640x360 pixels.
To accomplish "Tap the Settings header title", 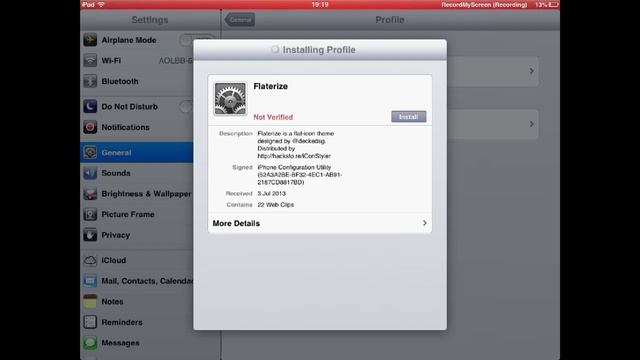I will tap(150, 20).
